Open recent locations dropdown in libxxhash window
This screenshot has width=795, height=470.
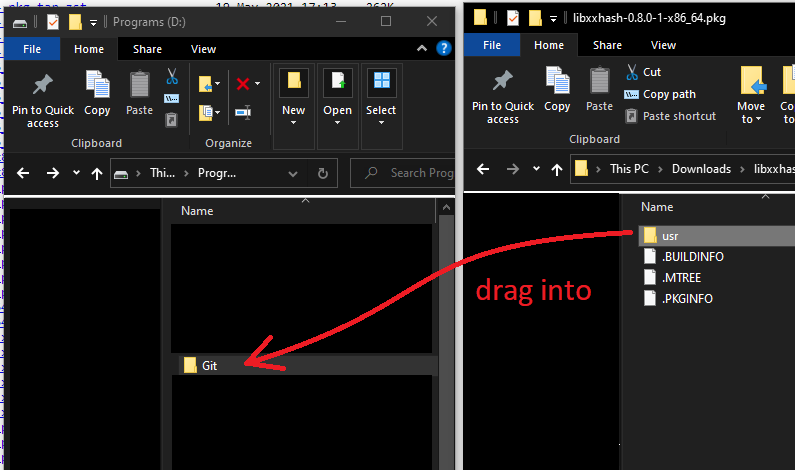[536, 169]
